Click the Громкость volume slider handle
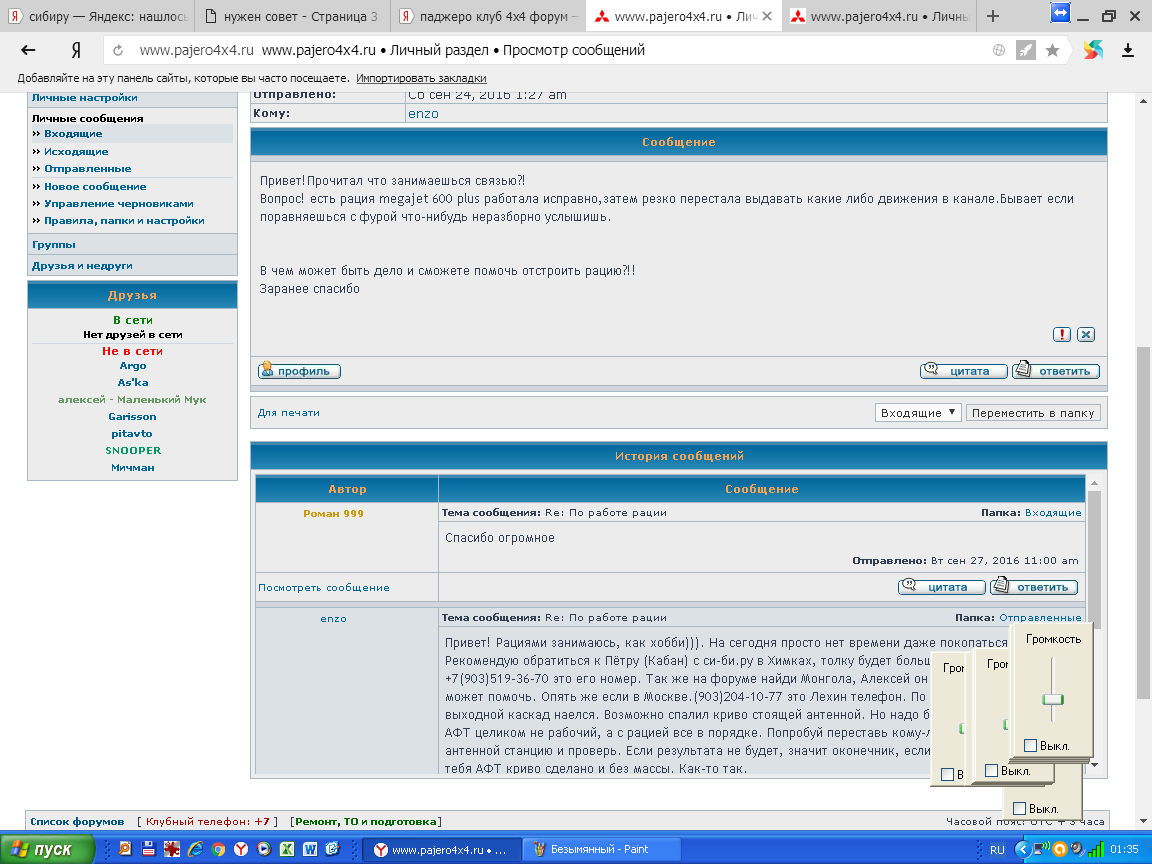This screenshot has height=864, width=1152. [1054, 699]
